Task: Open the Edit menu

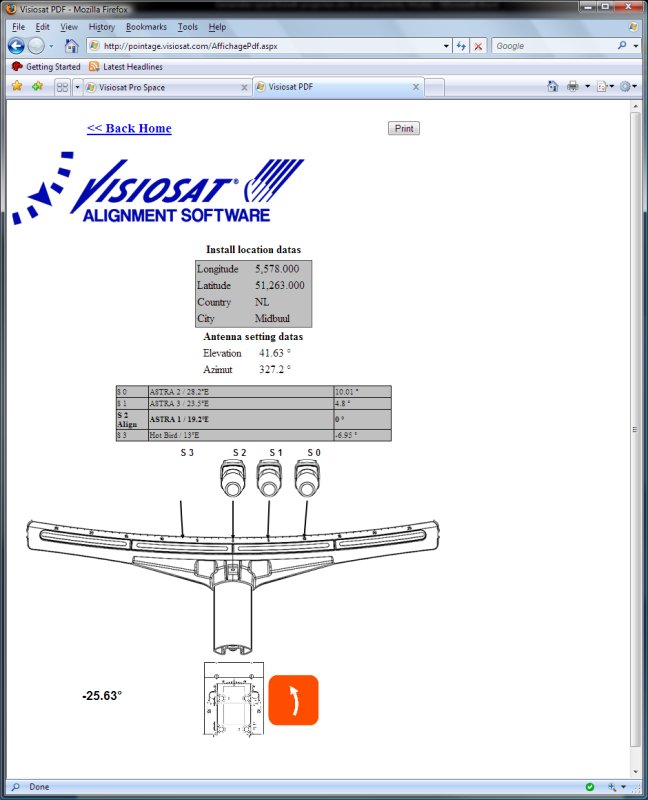Action: coord(42,27)
